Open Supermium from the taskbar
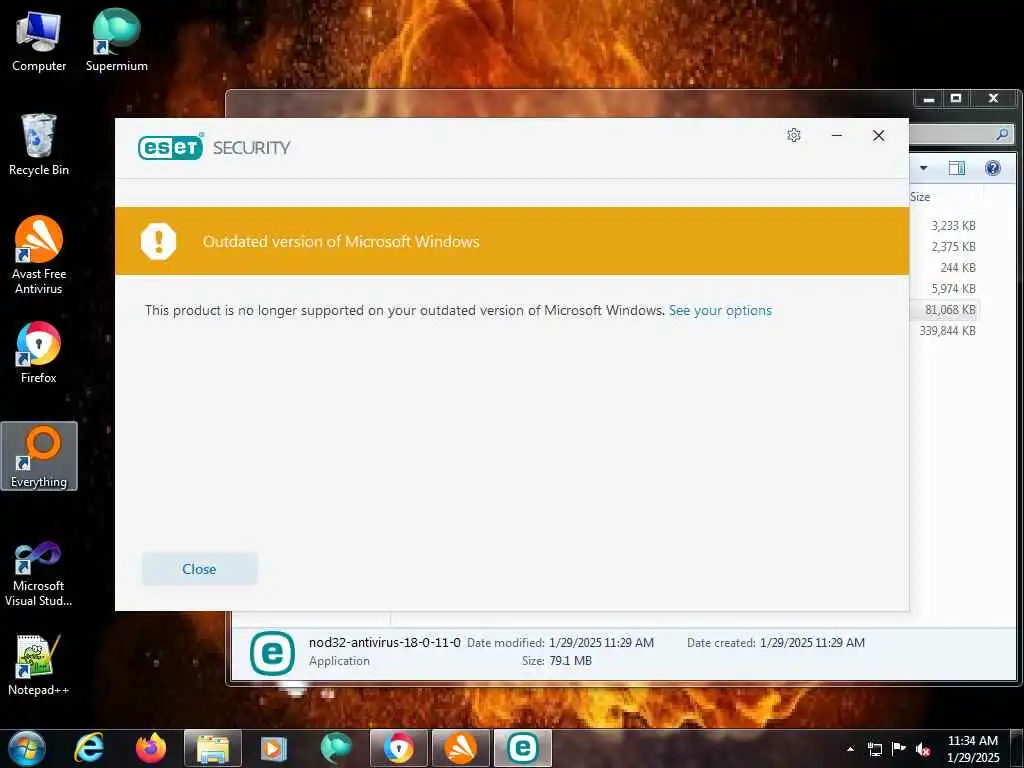The width and height of the screenshot is (1024, 768). coord(336,748)
